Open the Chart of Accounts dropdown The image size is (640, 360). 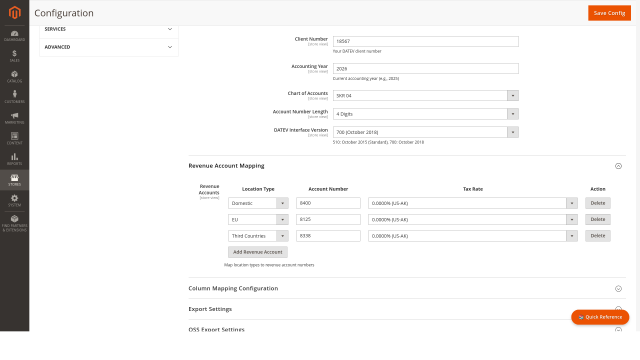[x=426, y=96]
